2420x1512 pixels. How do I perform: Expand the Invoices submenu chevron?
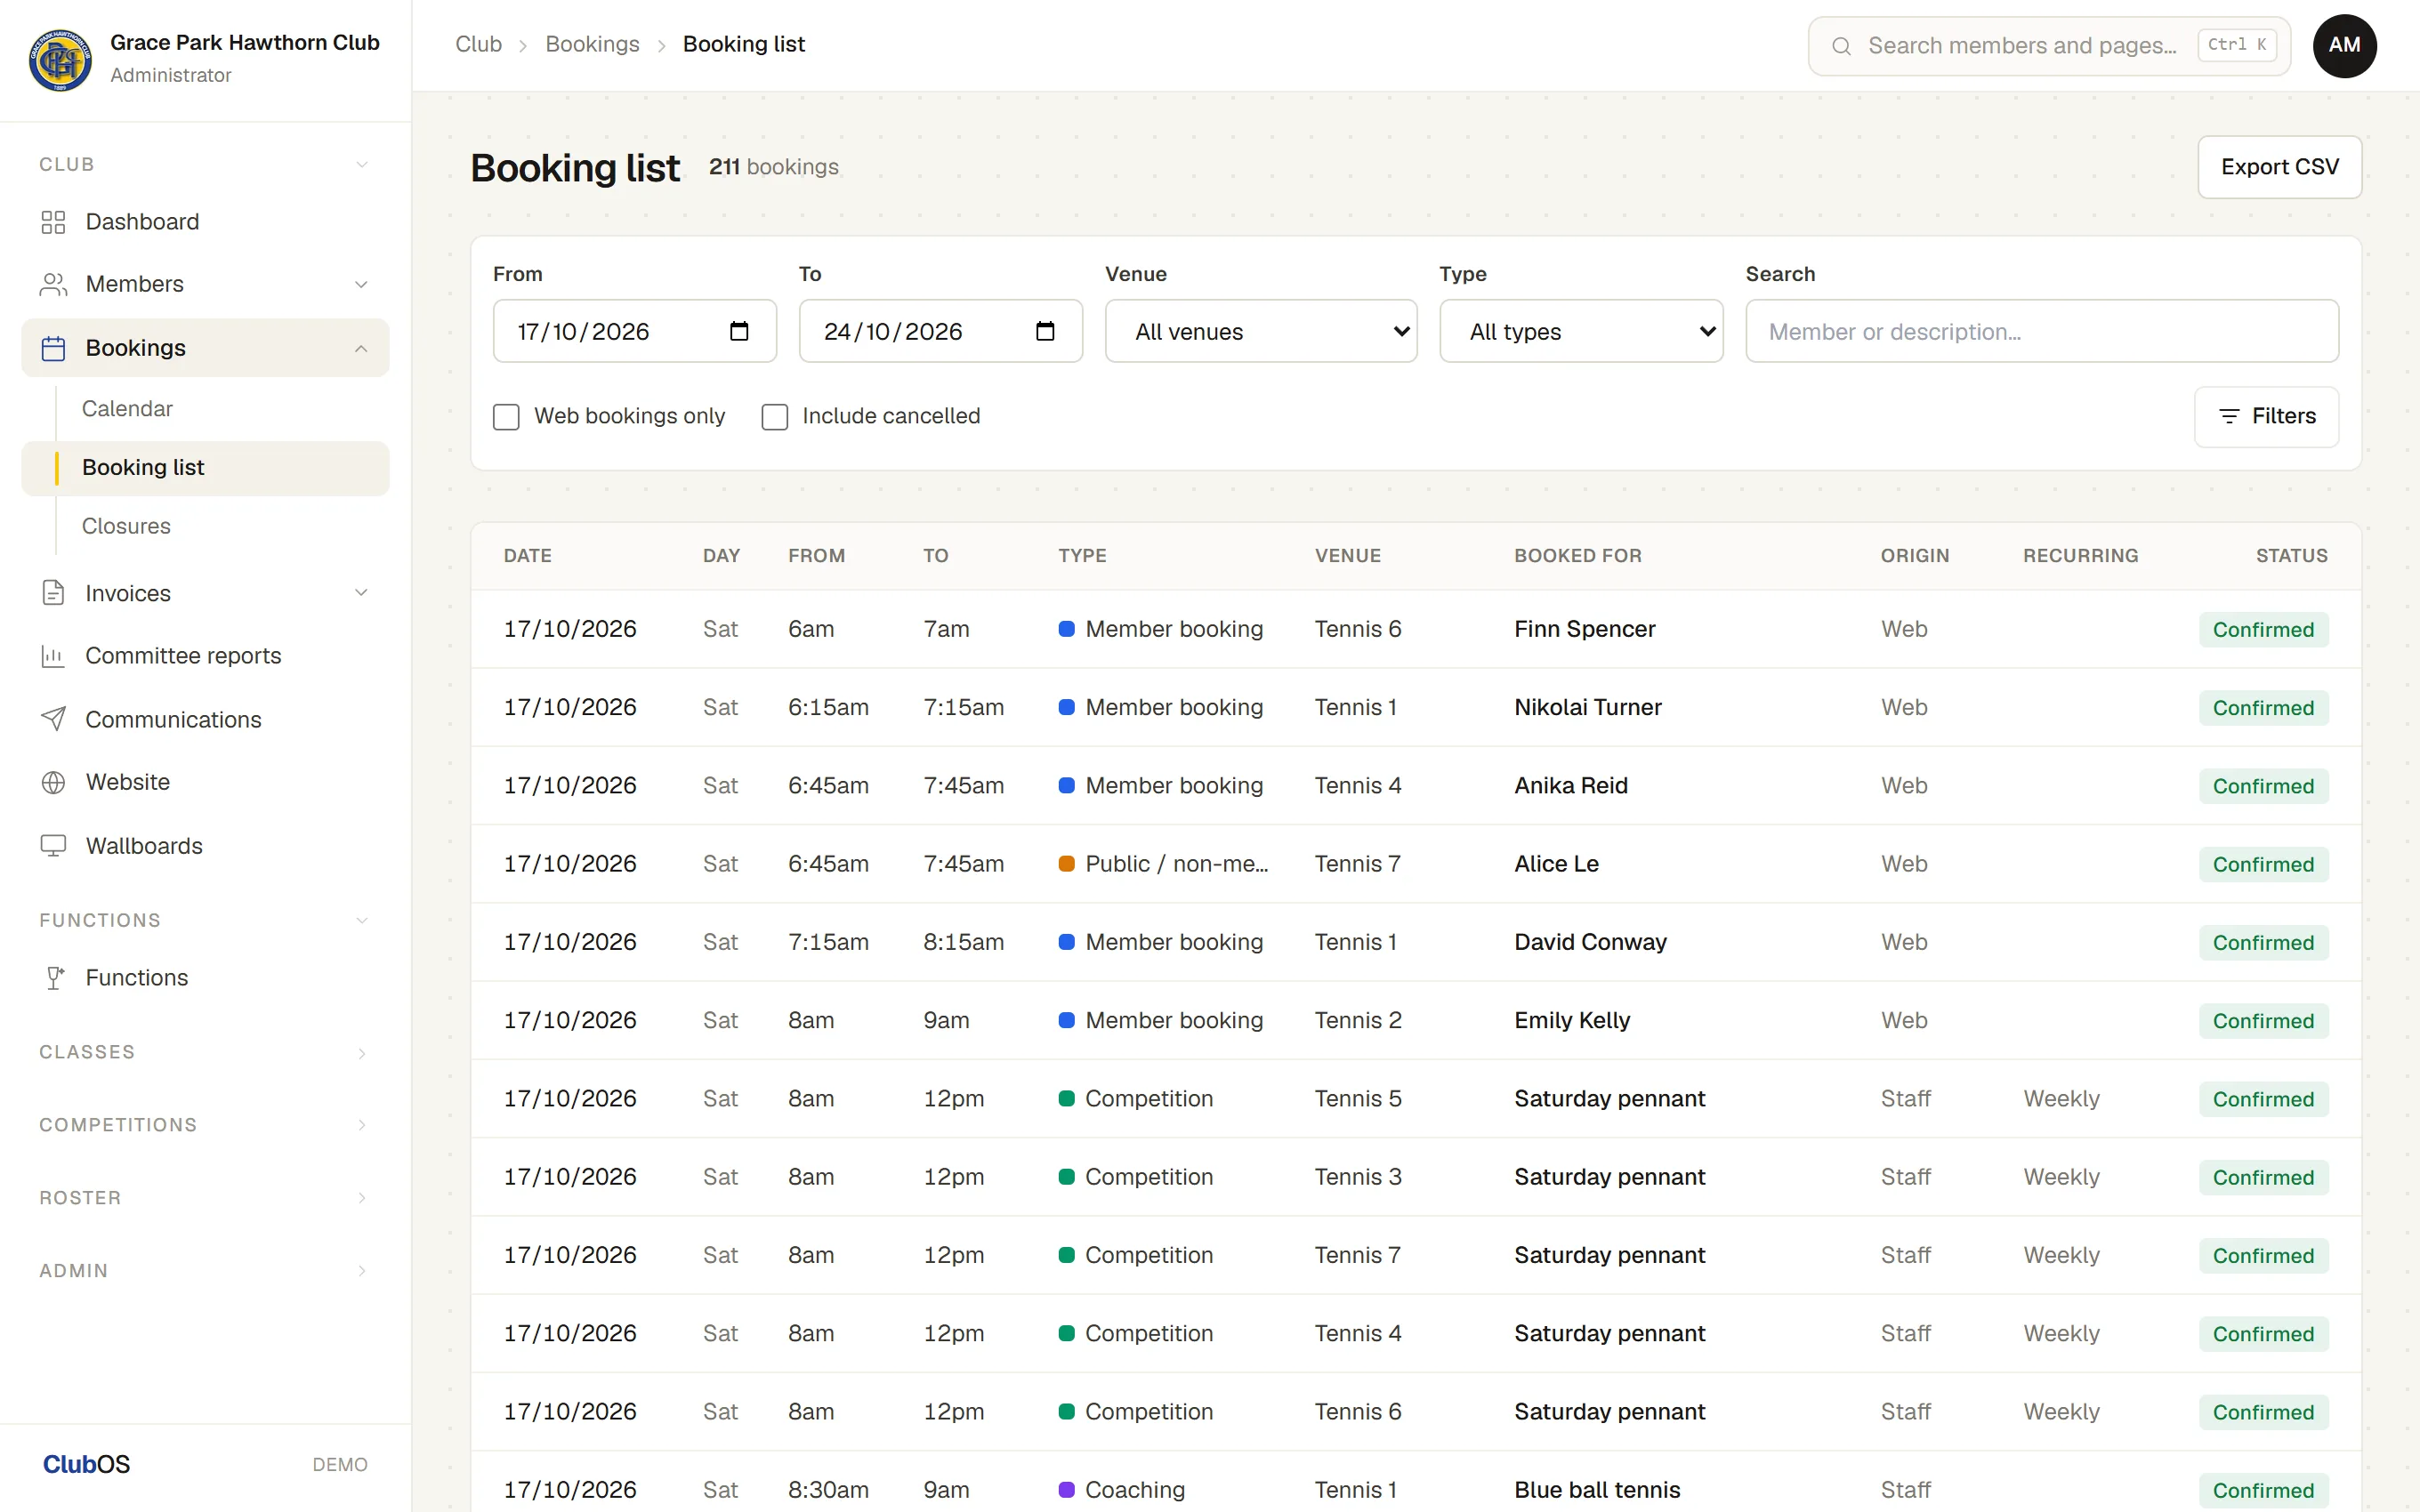(x=361, y=593)
